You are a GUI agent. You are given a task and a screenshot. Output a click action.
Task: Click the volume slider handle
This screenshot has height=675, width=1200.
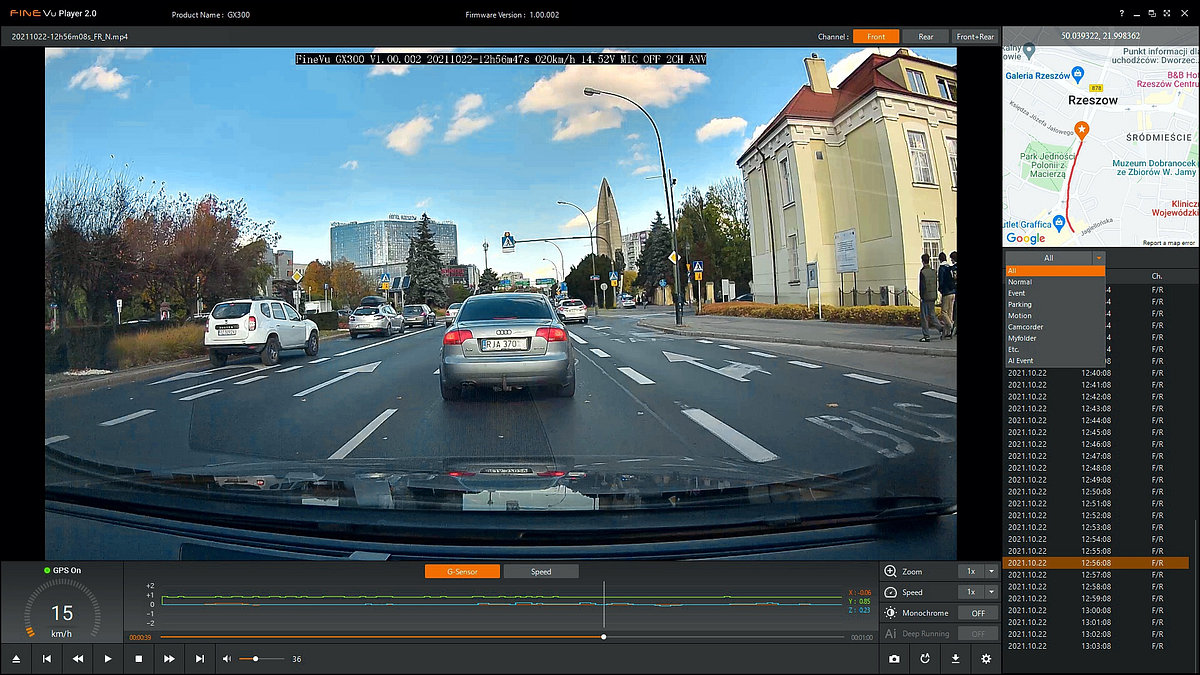(x=256, y=659)
